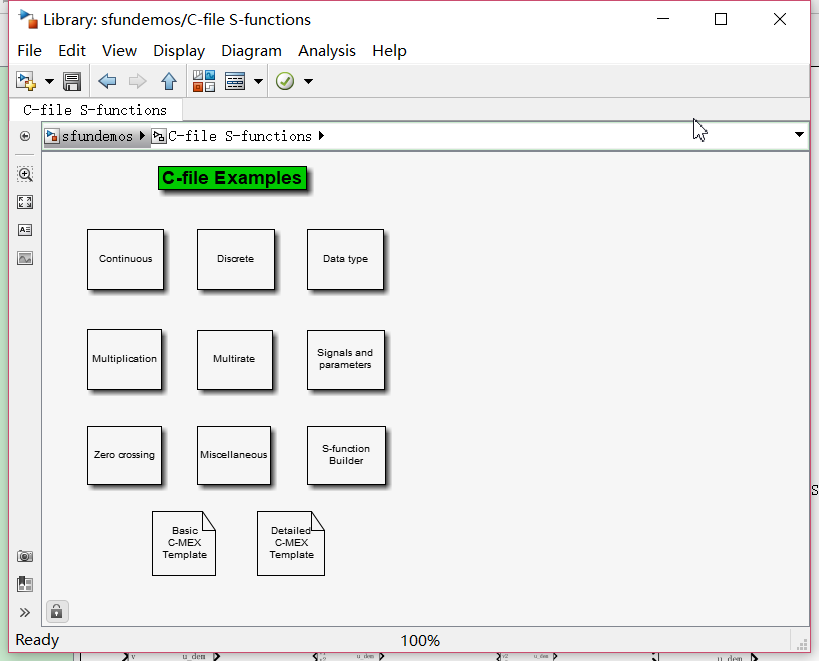Select the S-function Builder block
Image resolution: width=819 pixels, height=661 pixels.
tap(346, 455)
